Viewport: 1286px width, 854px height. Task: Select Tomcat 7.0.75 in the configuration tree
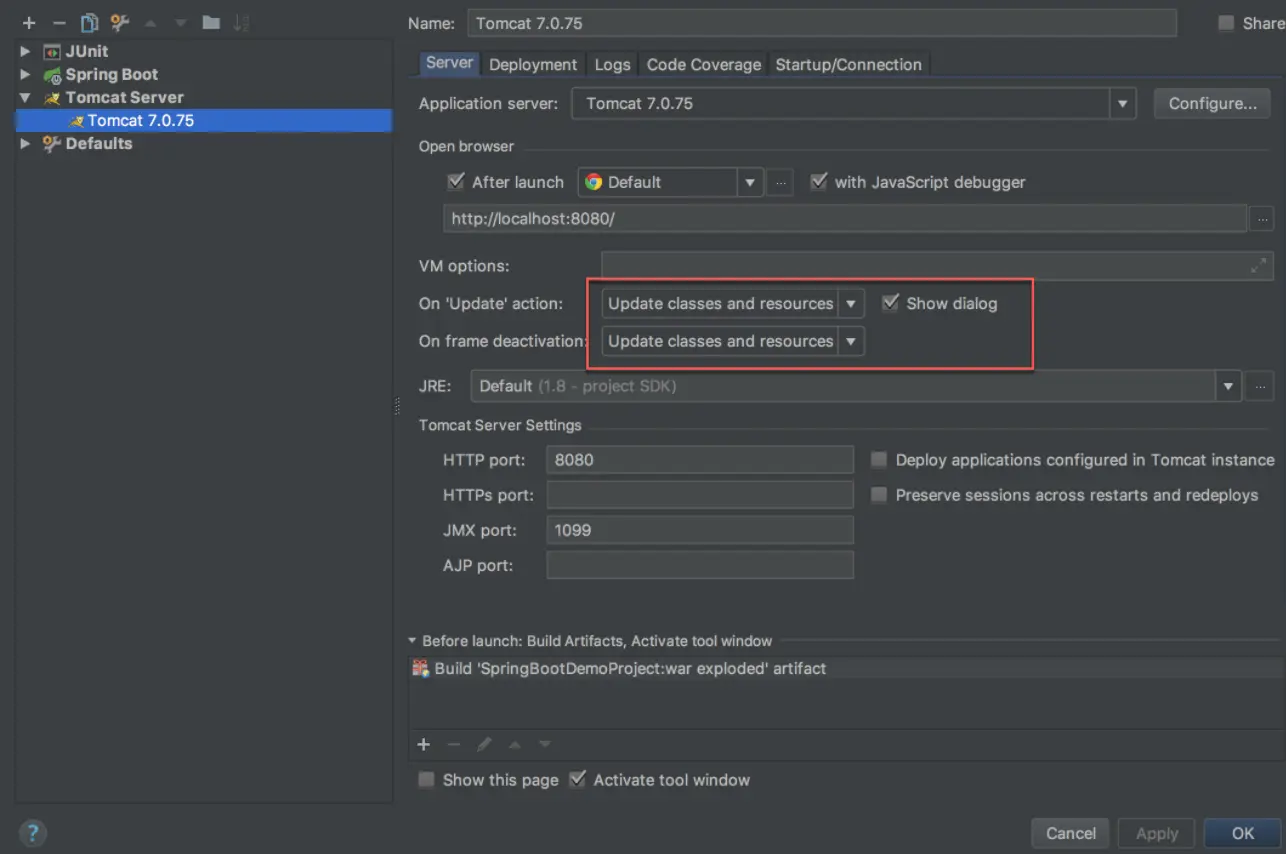(204, 121)
